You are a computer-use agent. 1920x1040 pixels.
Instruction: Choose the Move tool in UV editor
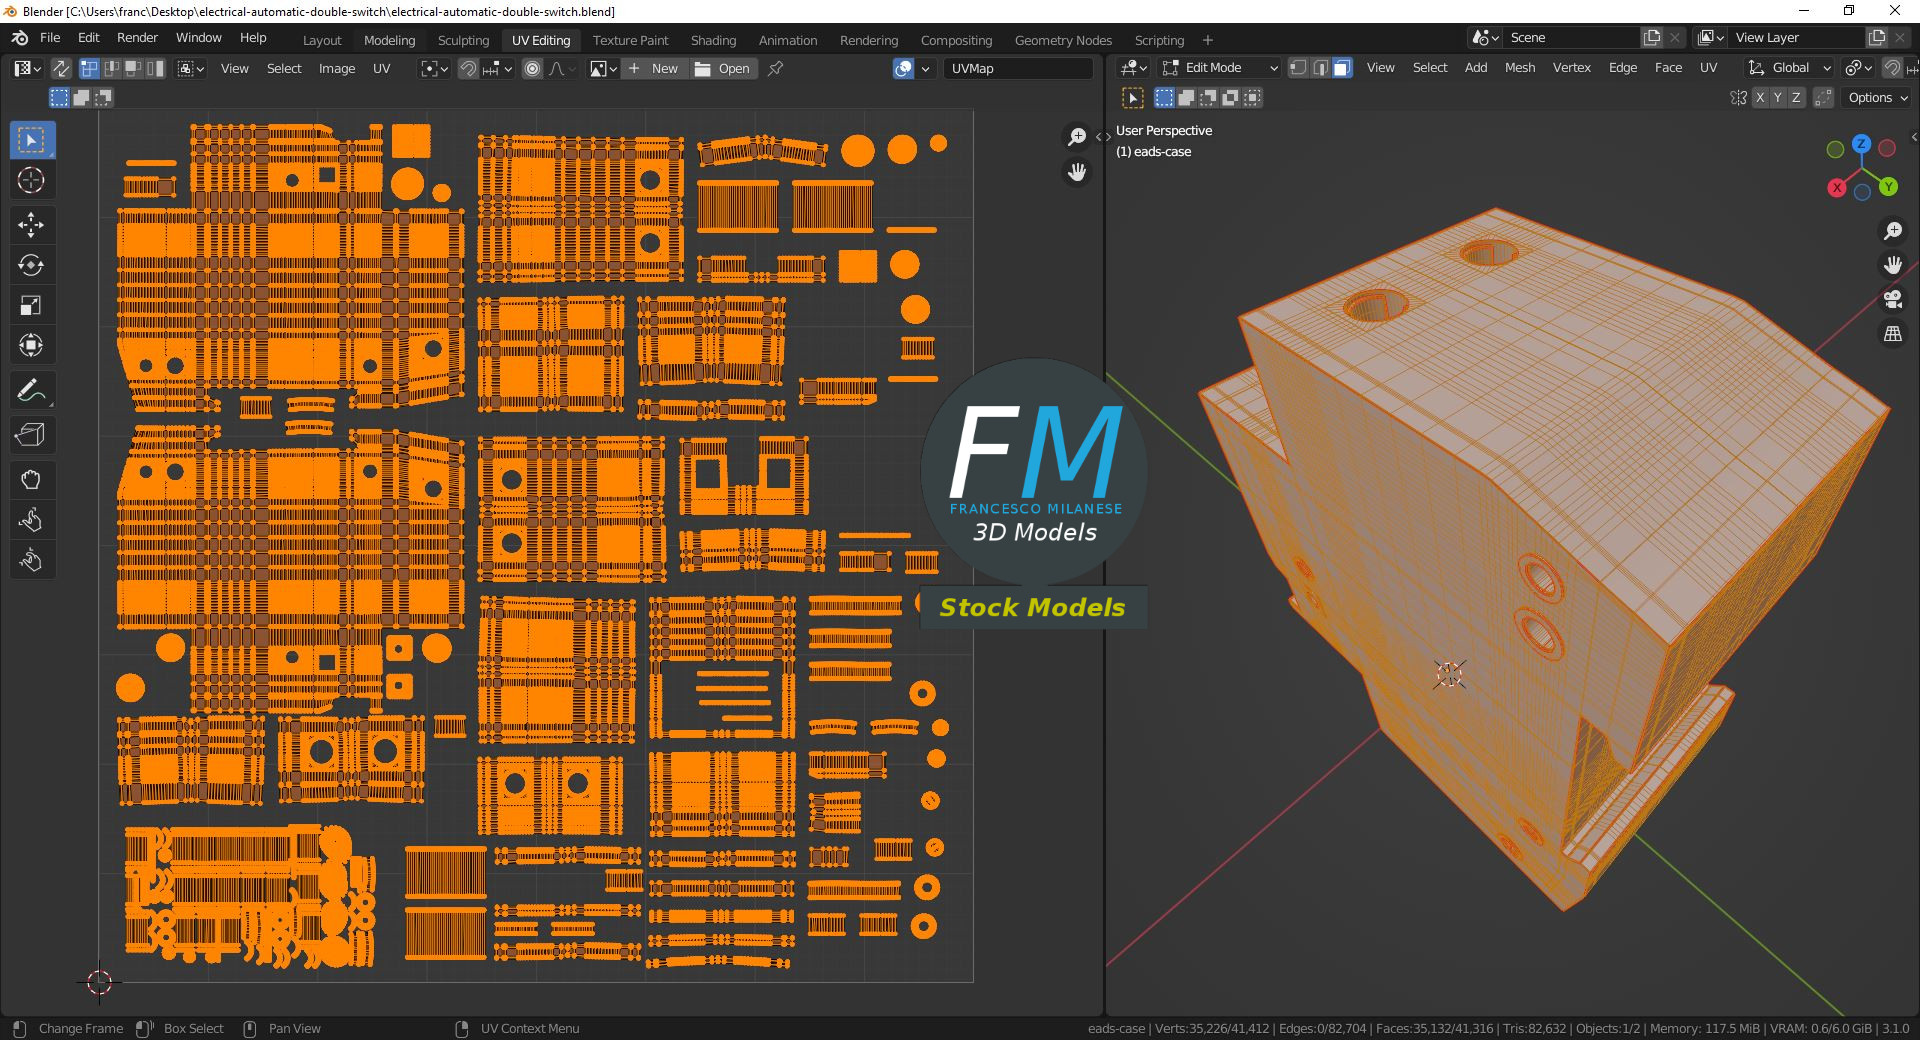32,225
